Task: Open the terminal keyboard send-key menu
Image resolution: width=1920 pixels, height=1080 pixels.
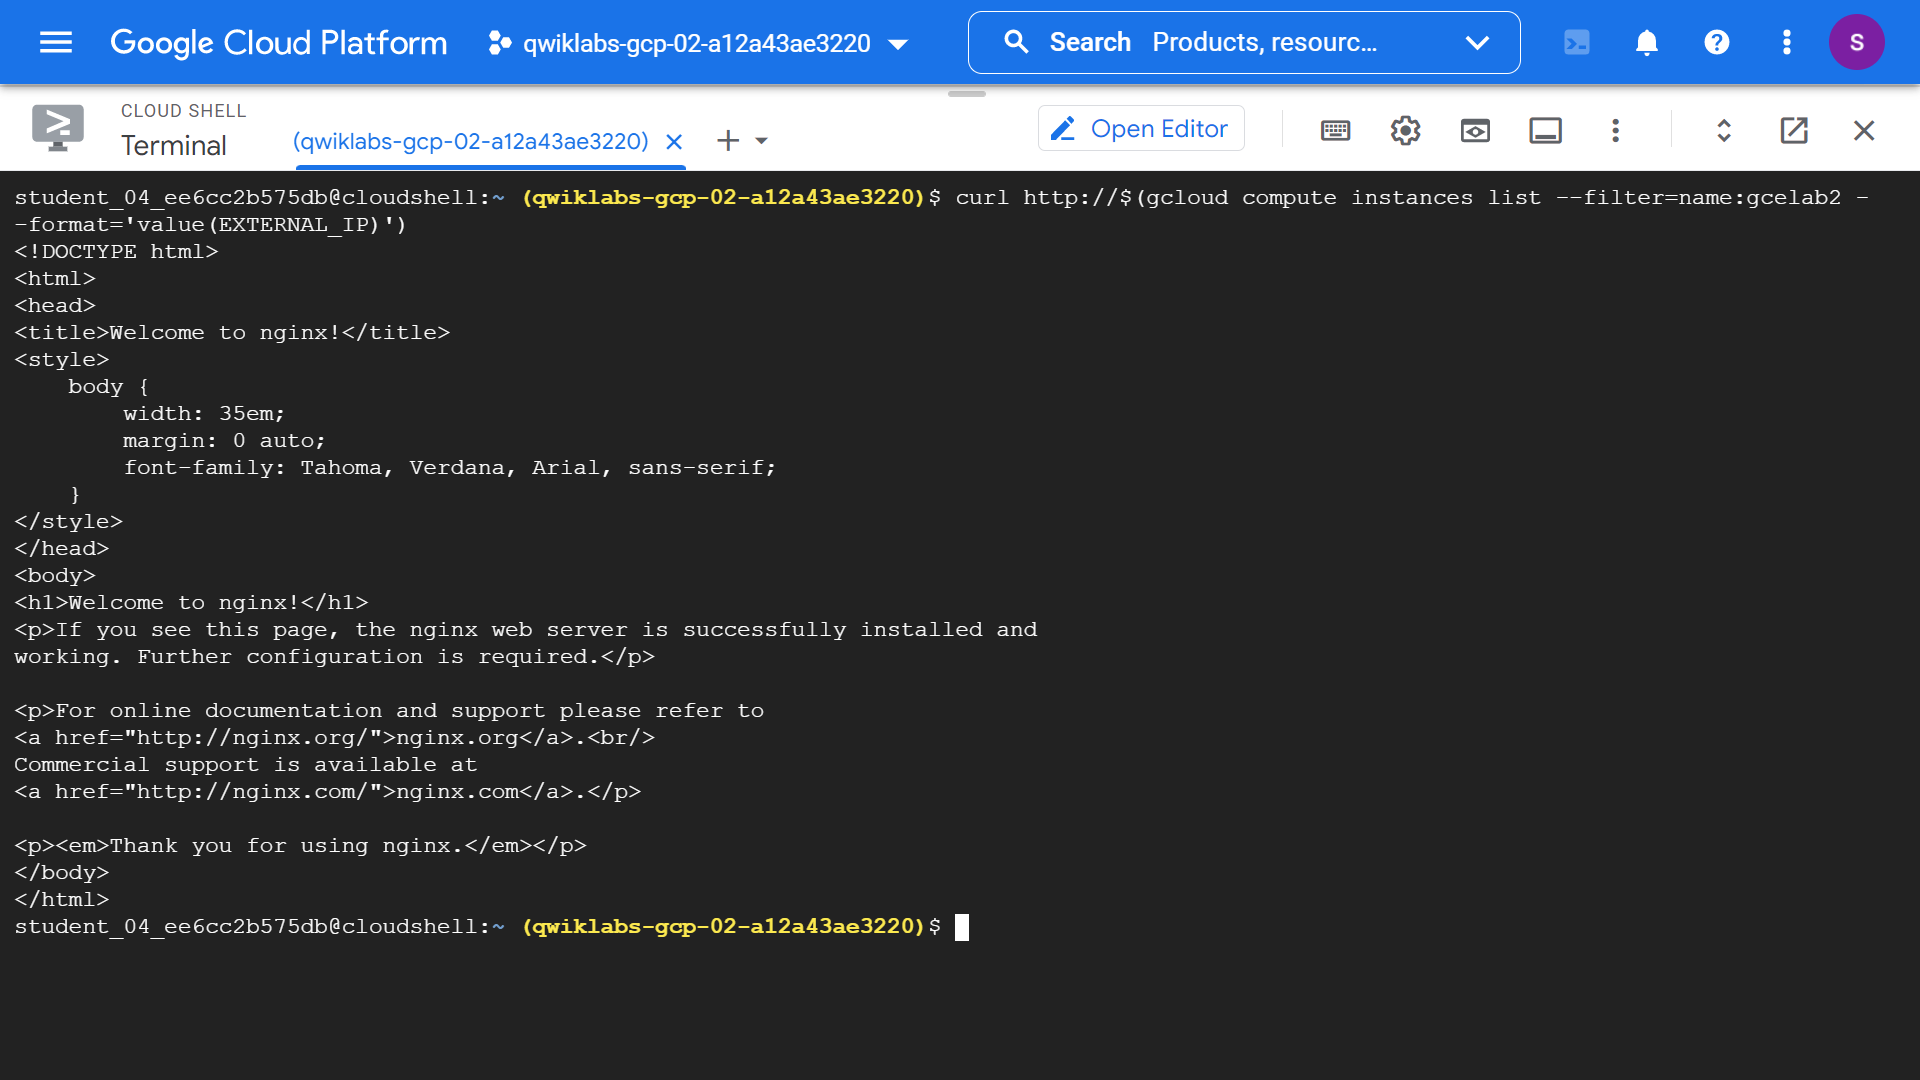Action: pyautogui.click(x=1335, y=131)
